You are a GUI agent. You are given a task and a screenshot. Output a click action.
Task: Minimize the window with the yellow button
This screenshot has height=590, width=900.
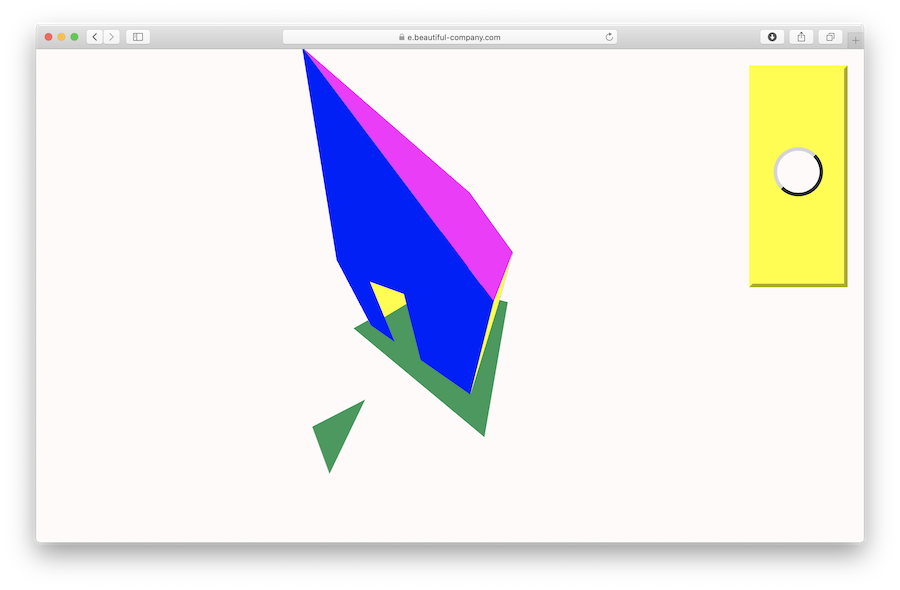[x=61, y=37]
